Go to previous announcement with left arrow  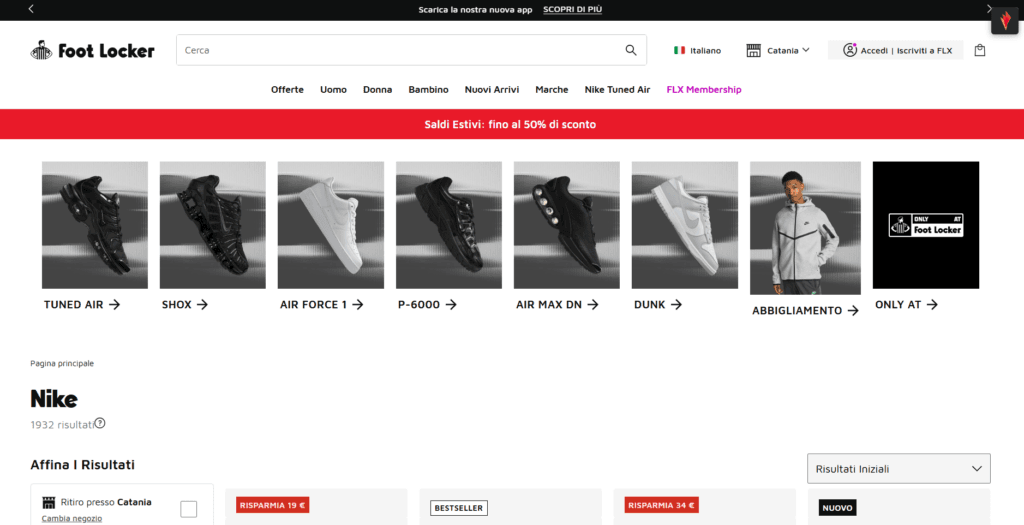(31, 9)
